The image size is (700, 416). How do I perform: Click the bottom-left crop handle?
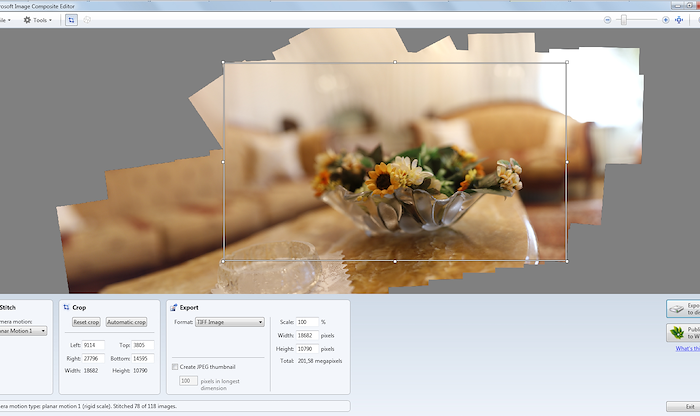click(x=223, y=262)
